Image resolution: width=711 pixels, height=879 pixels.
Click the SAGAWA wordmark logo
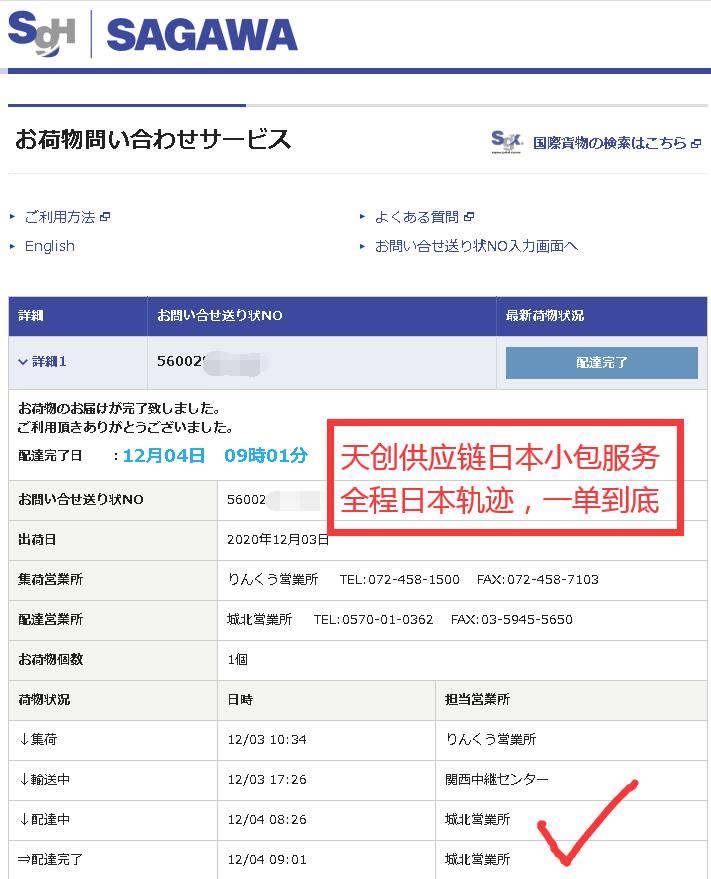[201, 35]
